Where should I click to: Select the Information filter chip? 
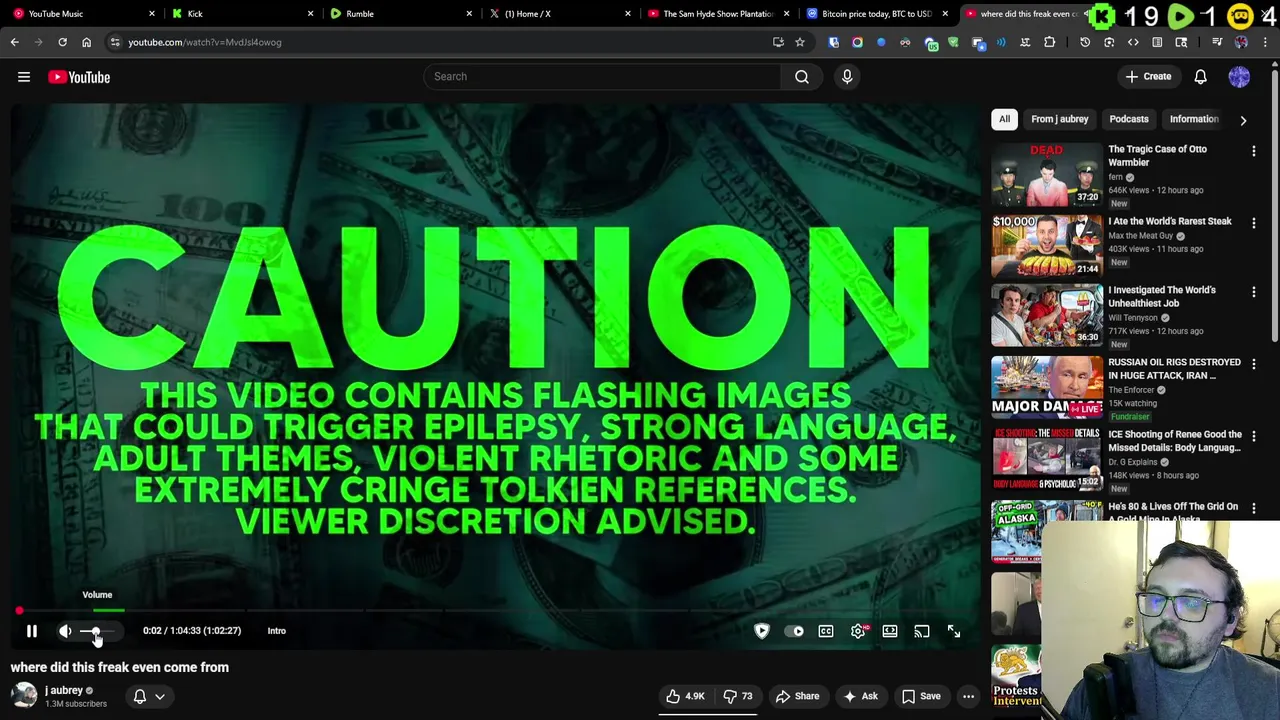(x=1194, y=119)
